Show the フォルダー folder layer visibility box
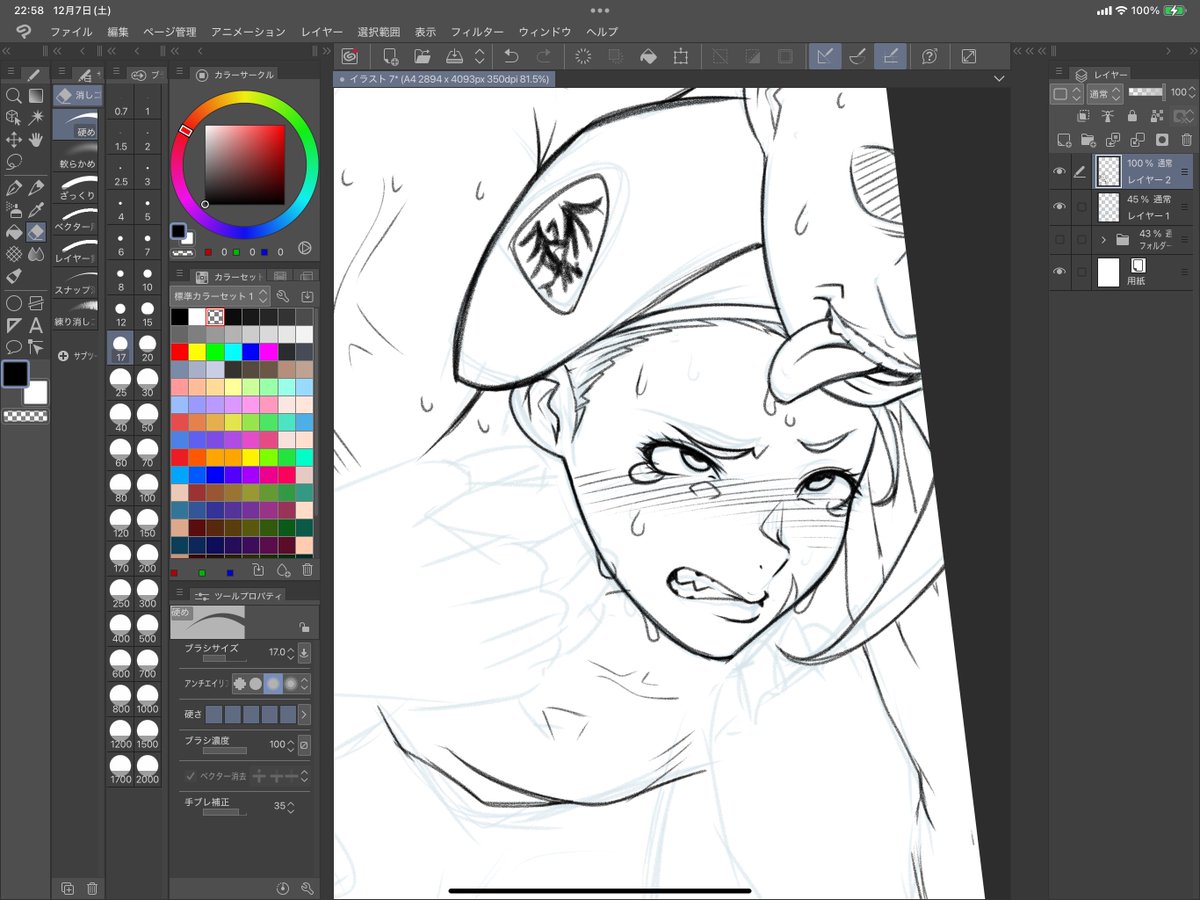This screenshot has height=900, width=1200. pos(1059,240)
